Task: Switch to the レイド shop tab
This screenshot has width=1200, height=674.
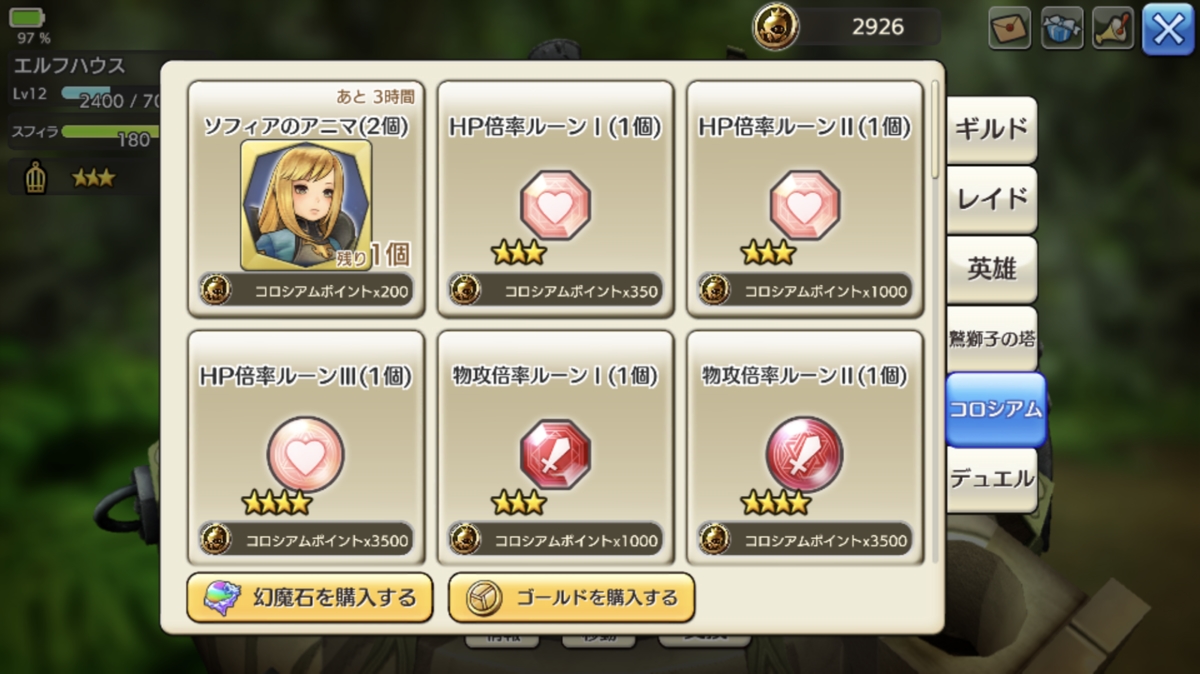Action: click(991, 199)
